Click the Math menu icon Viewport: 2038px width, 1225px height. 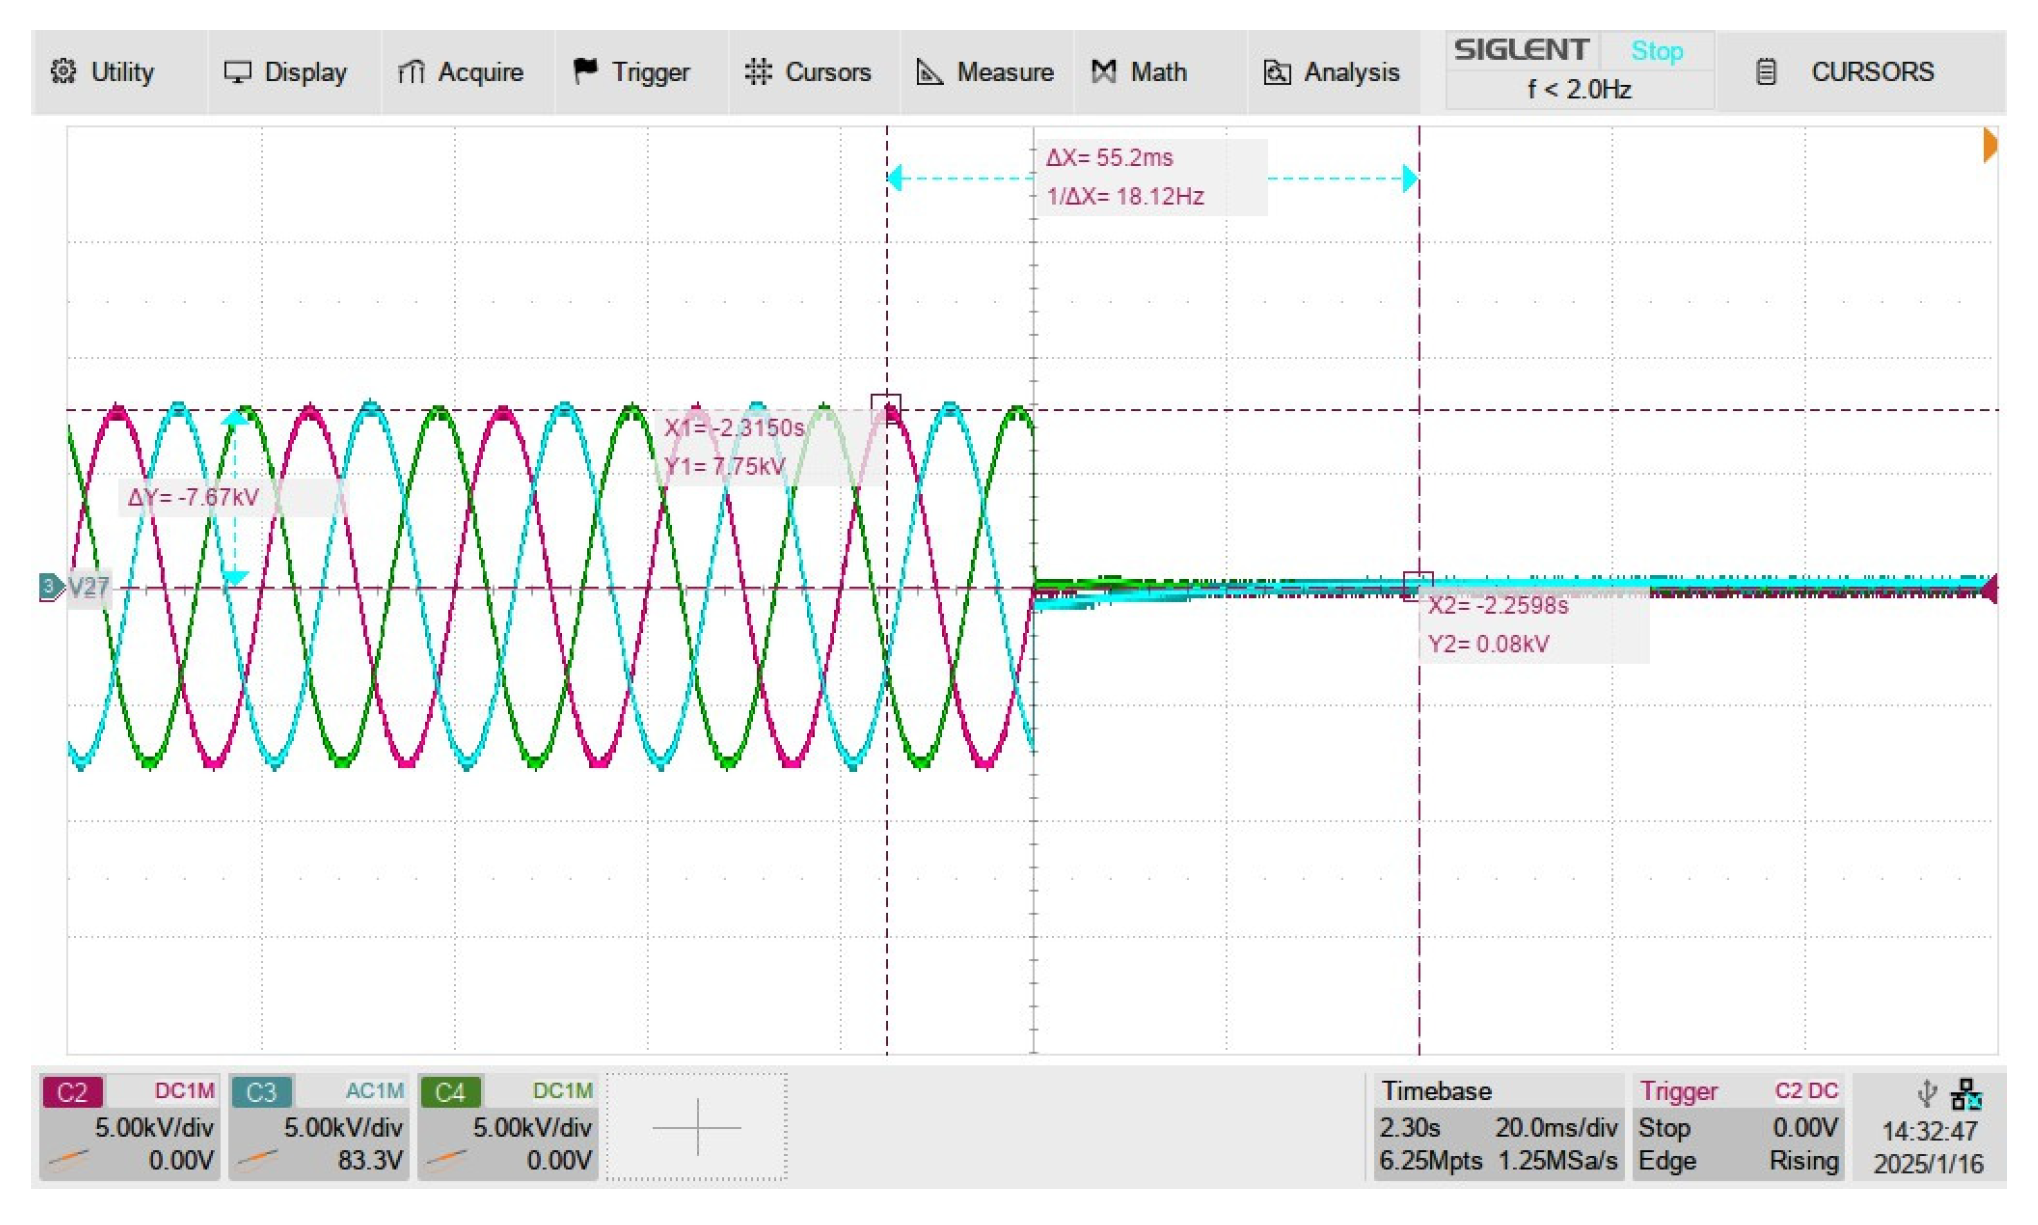pyautogui.click(x=1103, y=72)
